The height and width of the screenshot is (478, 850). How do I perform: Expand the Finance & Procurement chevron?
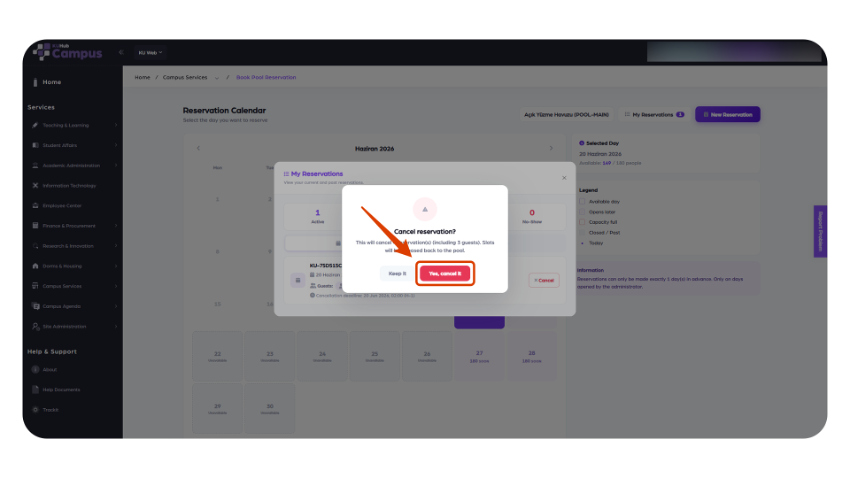[116, 225]
